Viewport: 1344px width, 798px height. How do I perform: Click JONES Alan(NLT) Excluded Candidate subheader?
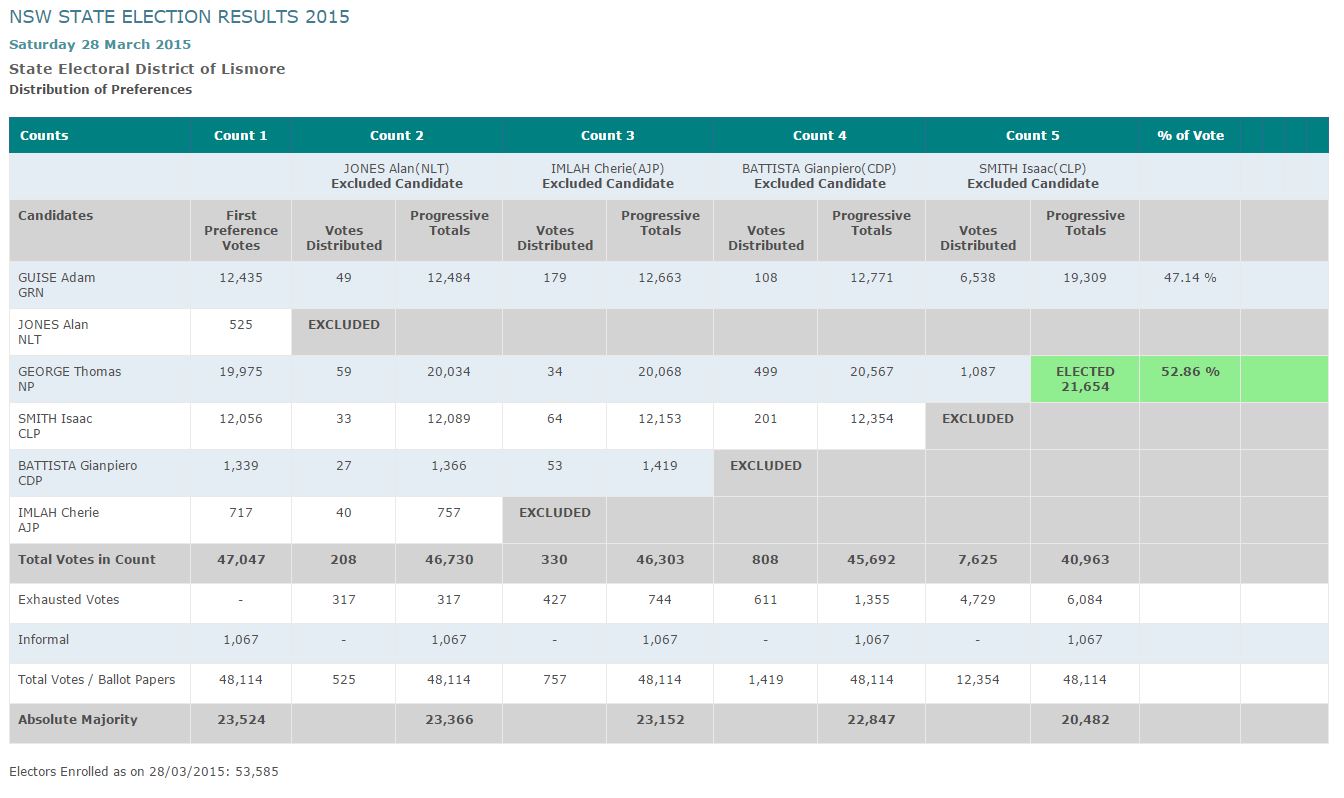(x=397, y=176)
